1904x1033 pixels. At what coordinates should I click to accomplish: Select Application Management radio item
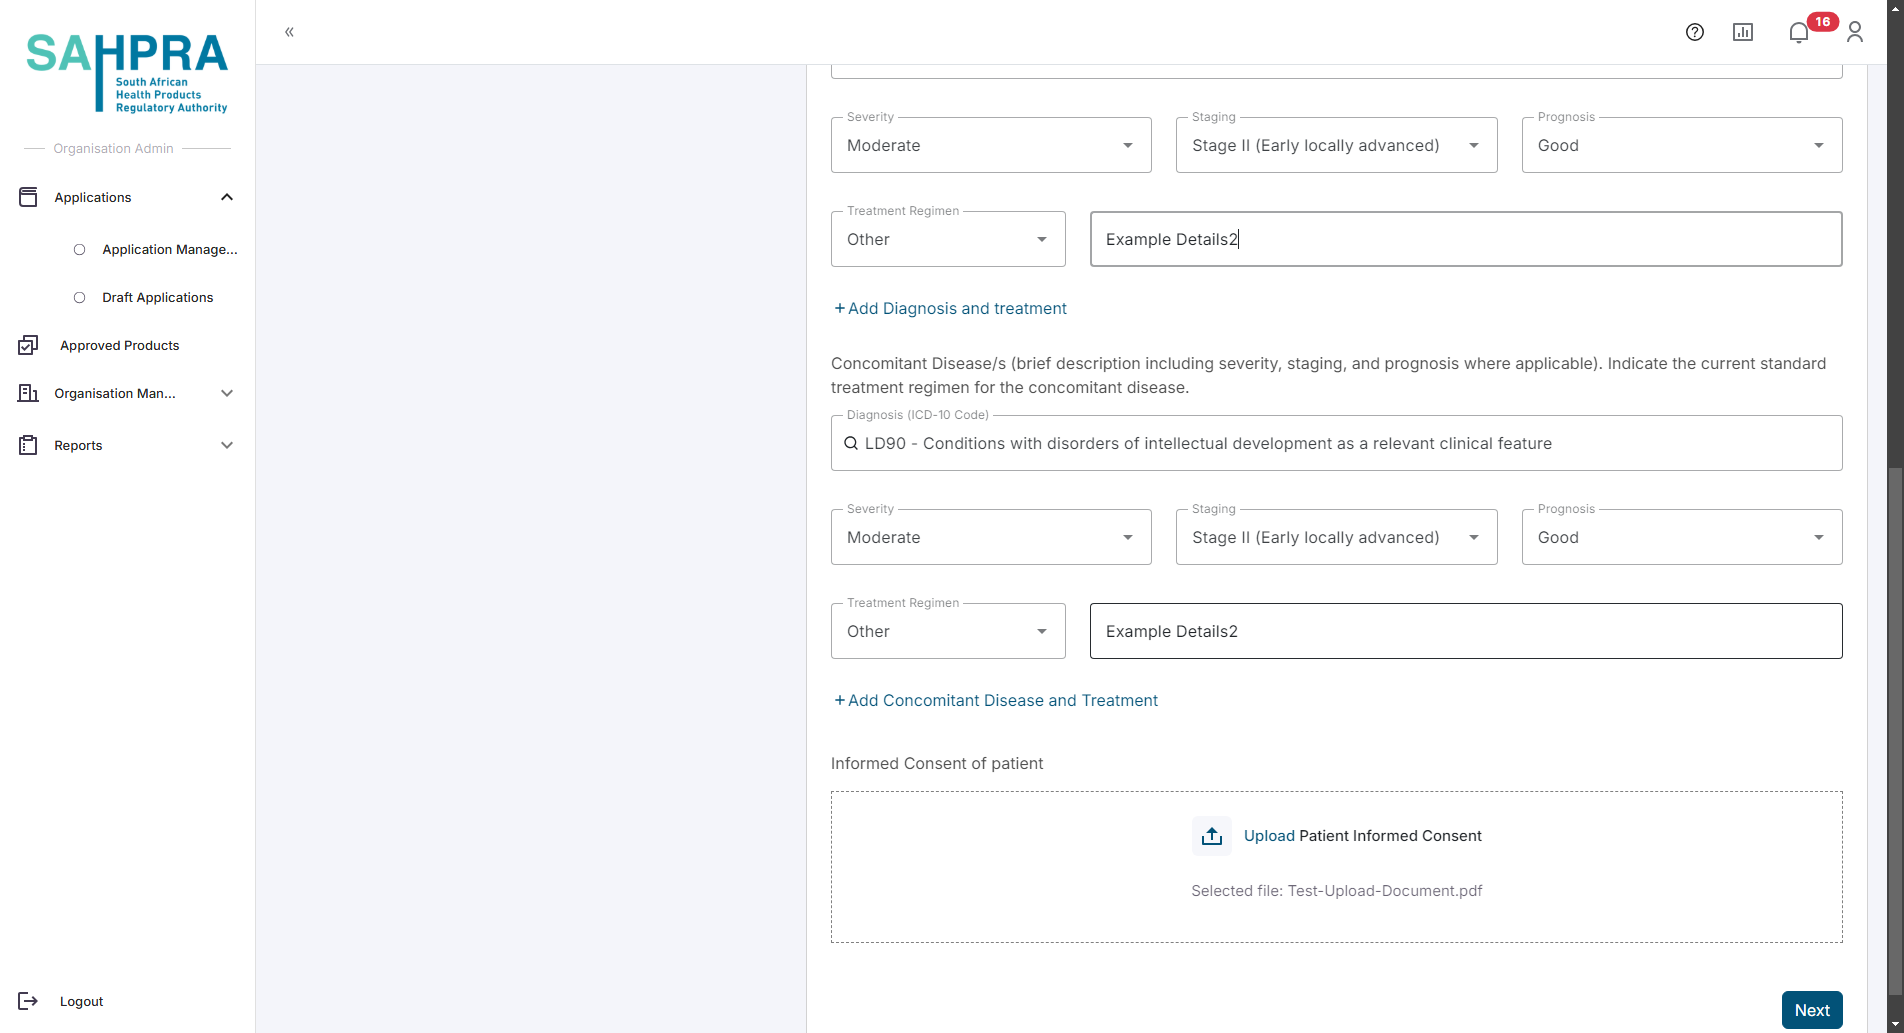pos(80,249)
